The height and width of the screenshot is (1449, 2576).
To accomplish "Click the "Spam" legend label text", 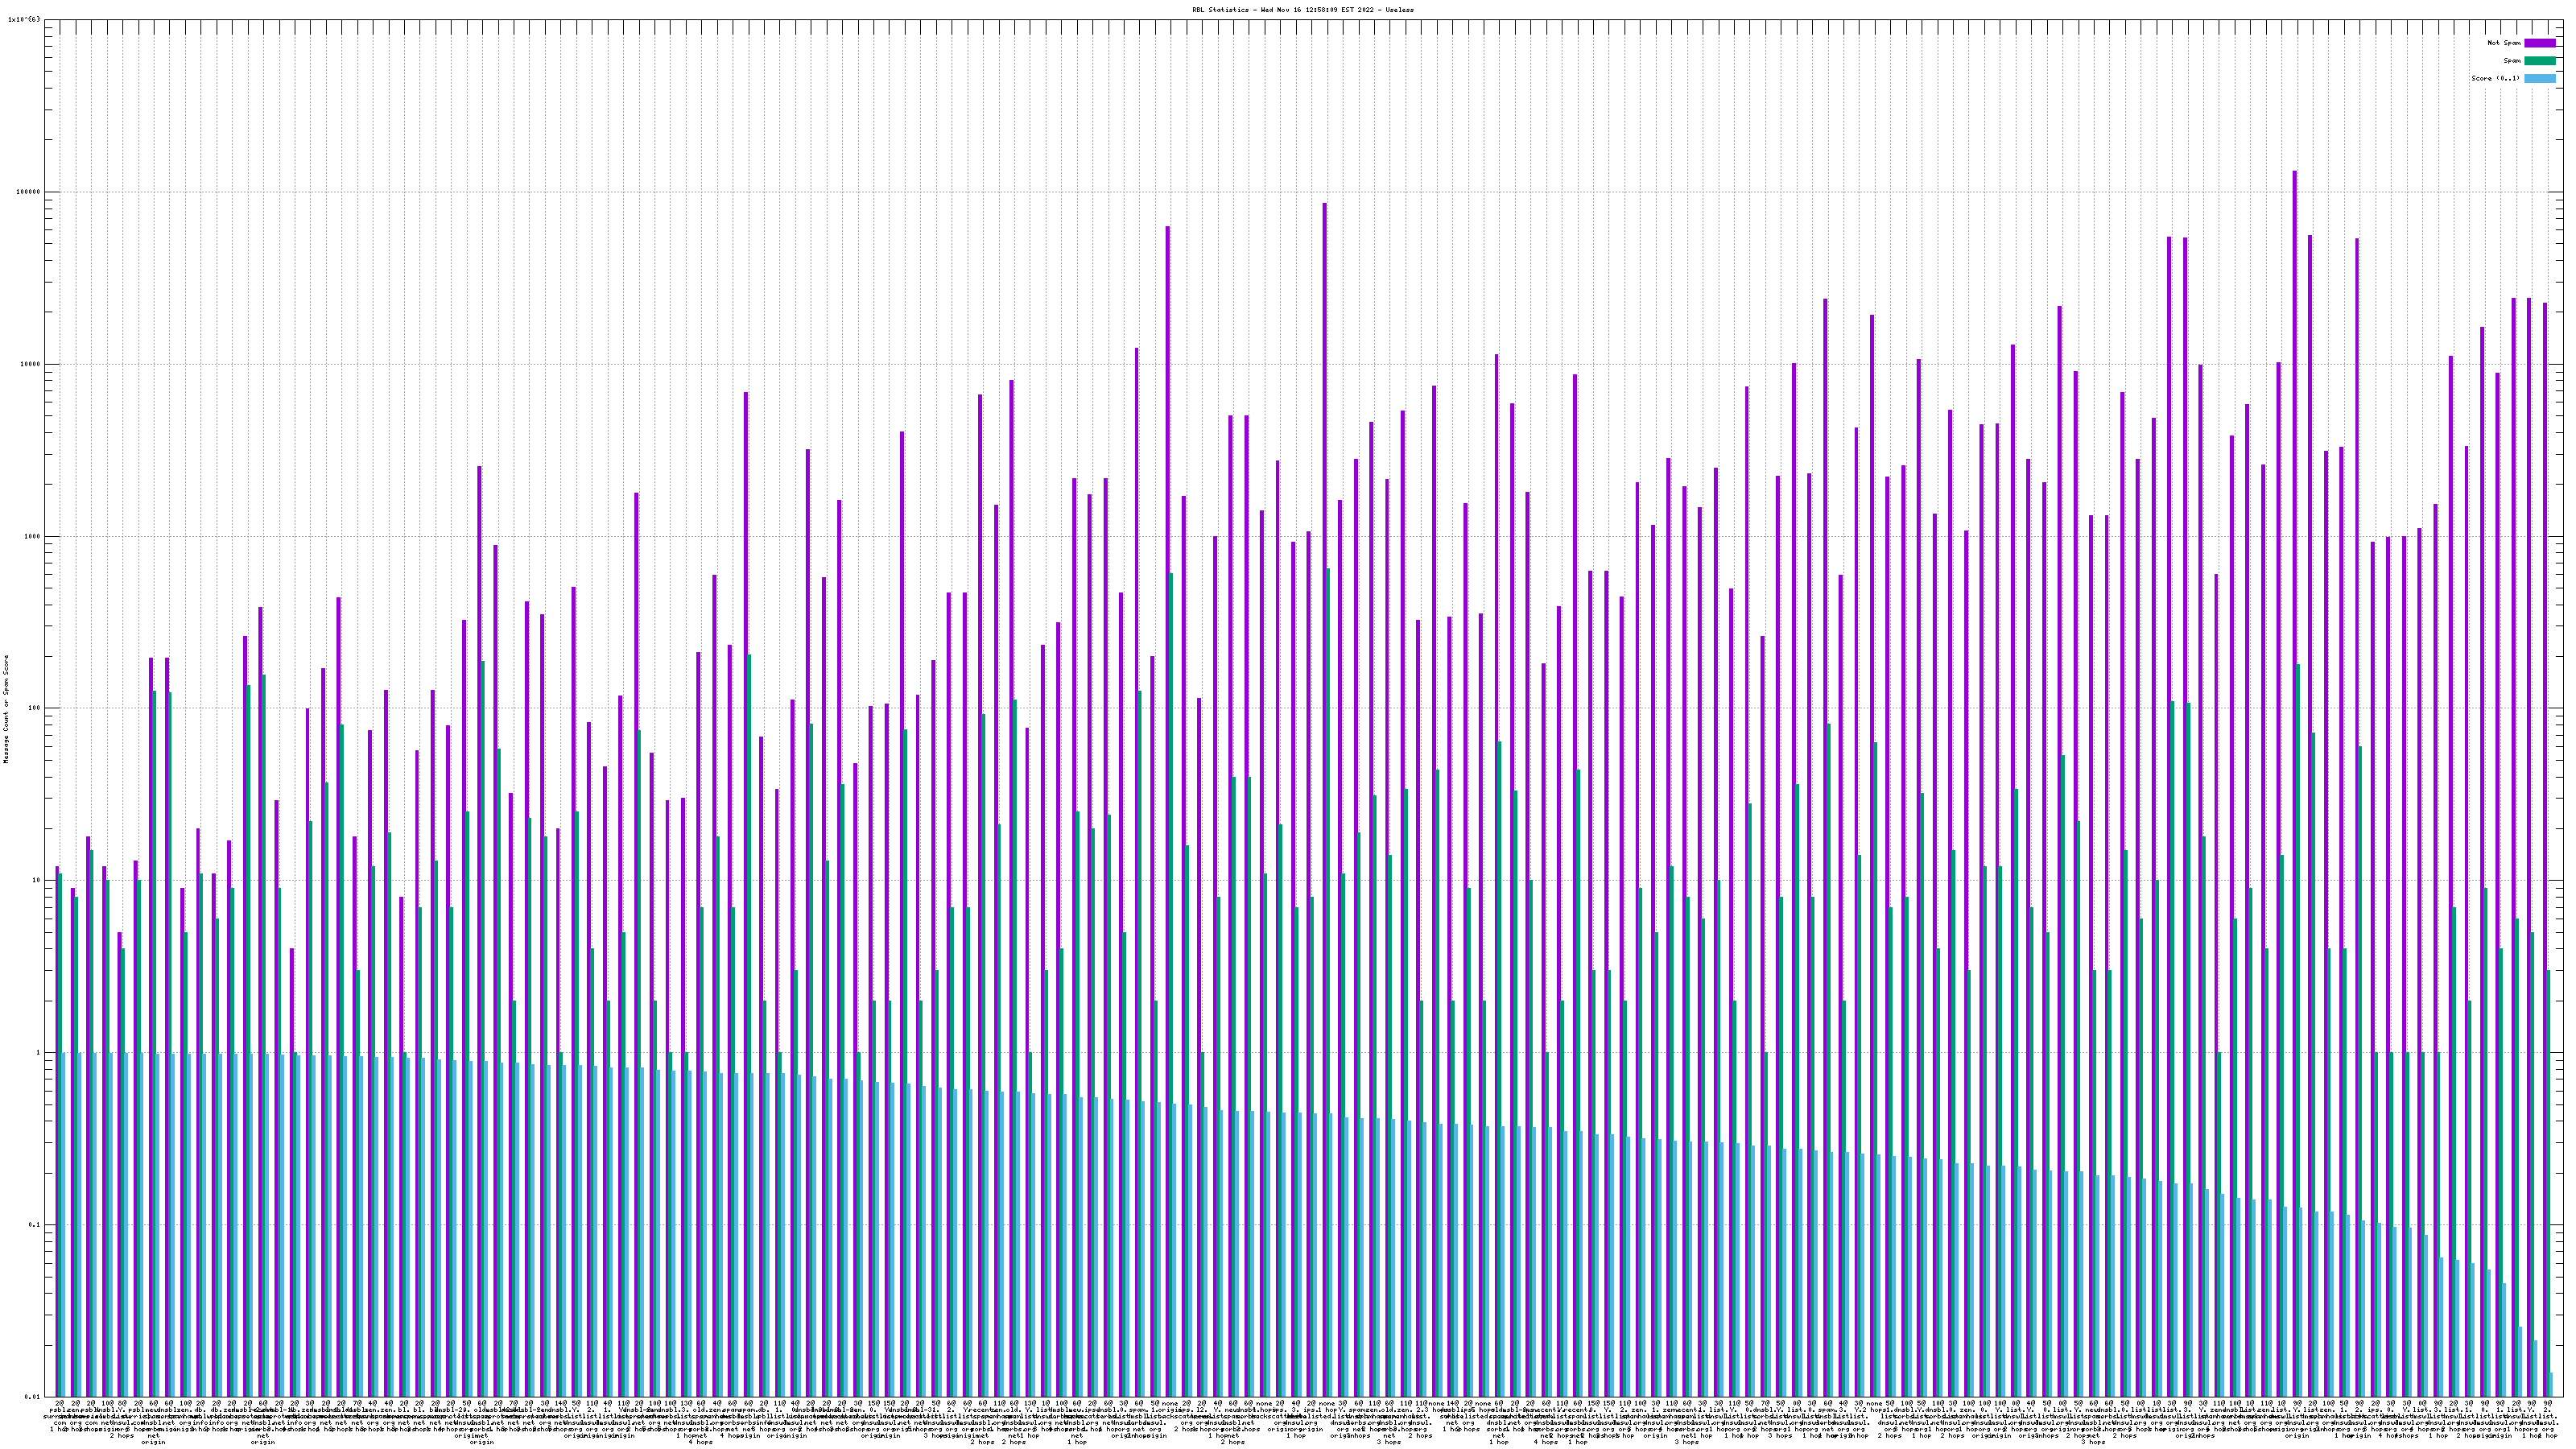I will tap(2512, 61).
